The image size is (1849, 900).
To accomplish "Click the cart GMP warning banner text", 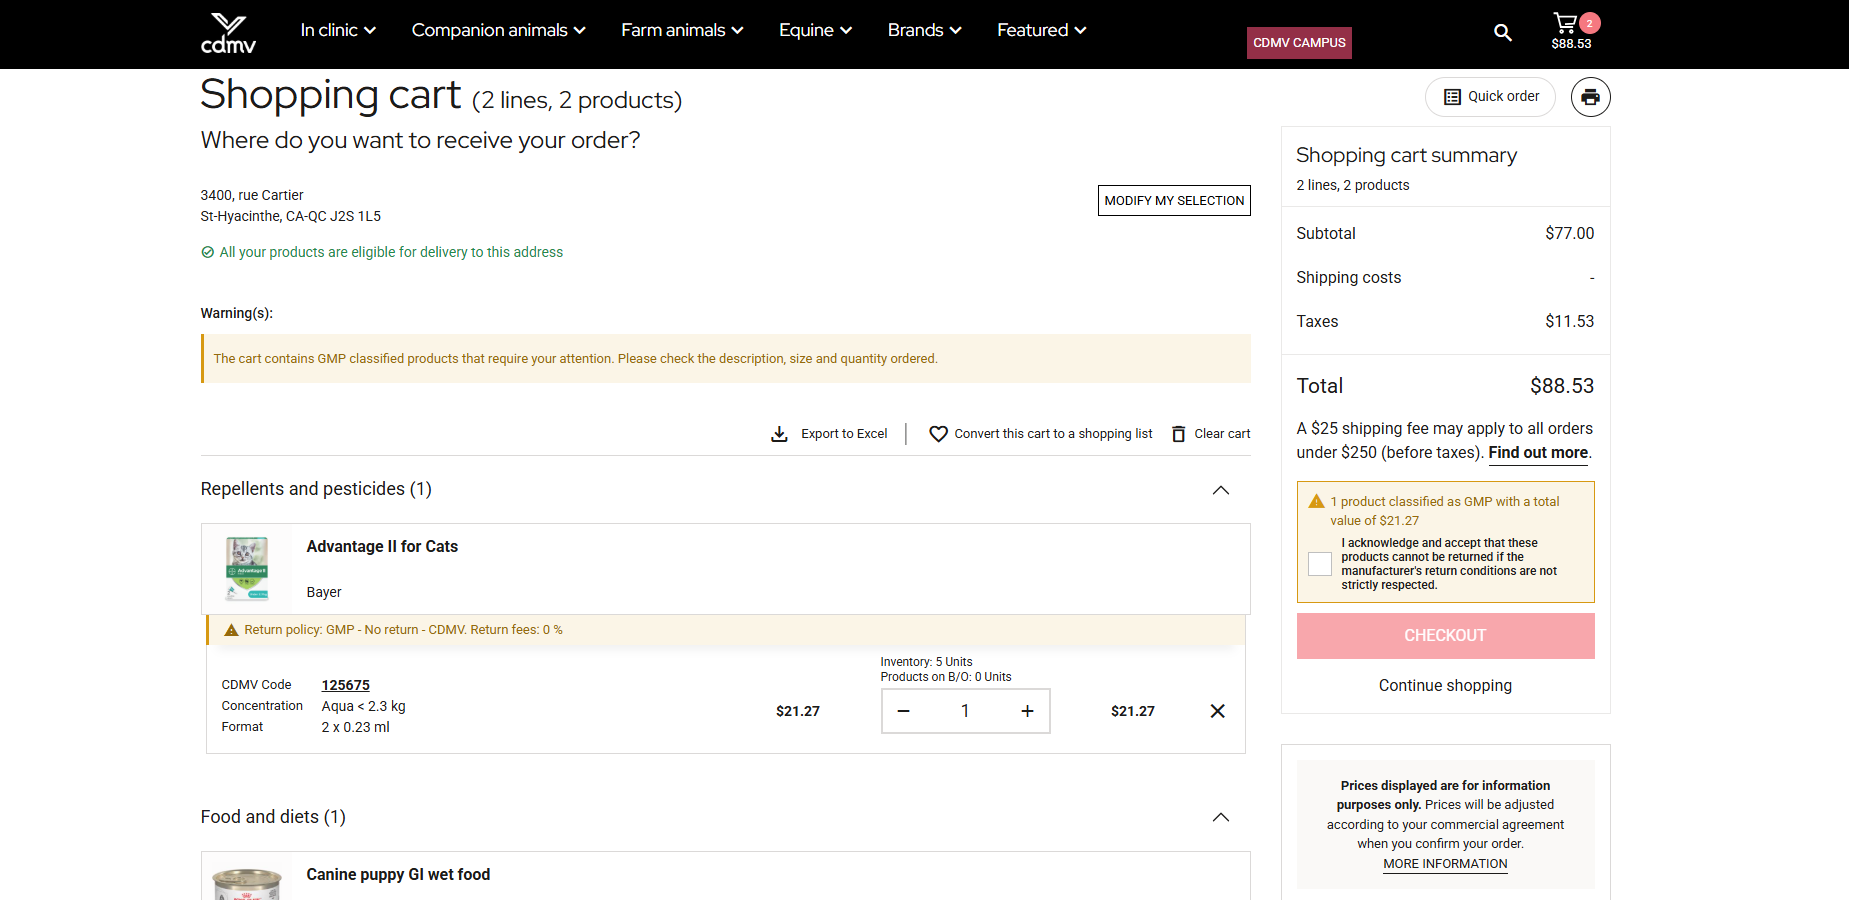I will pyautogui.click(x=575, y=359).
